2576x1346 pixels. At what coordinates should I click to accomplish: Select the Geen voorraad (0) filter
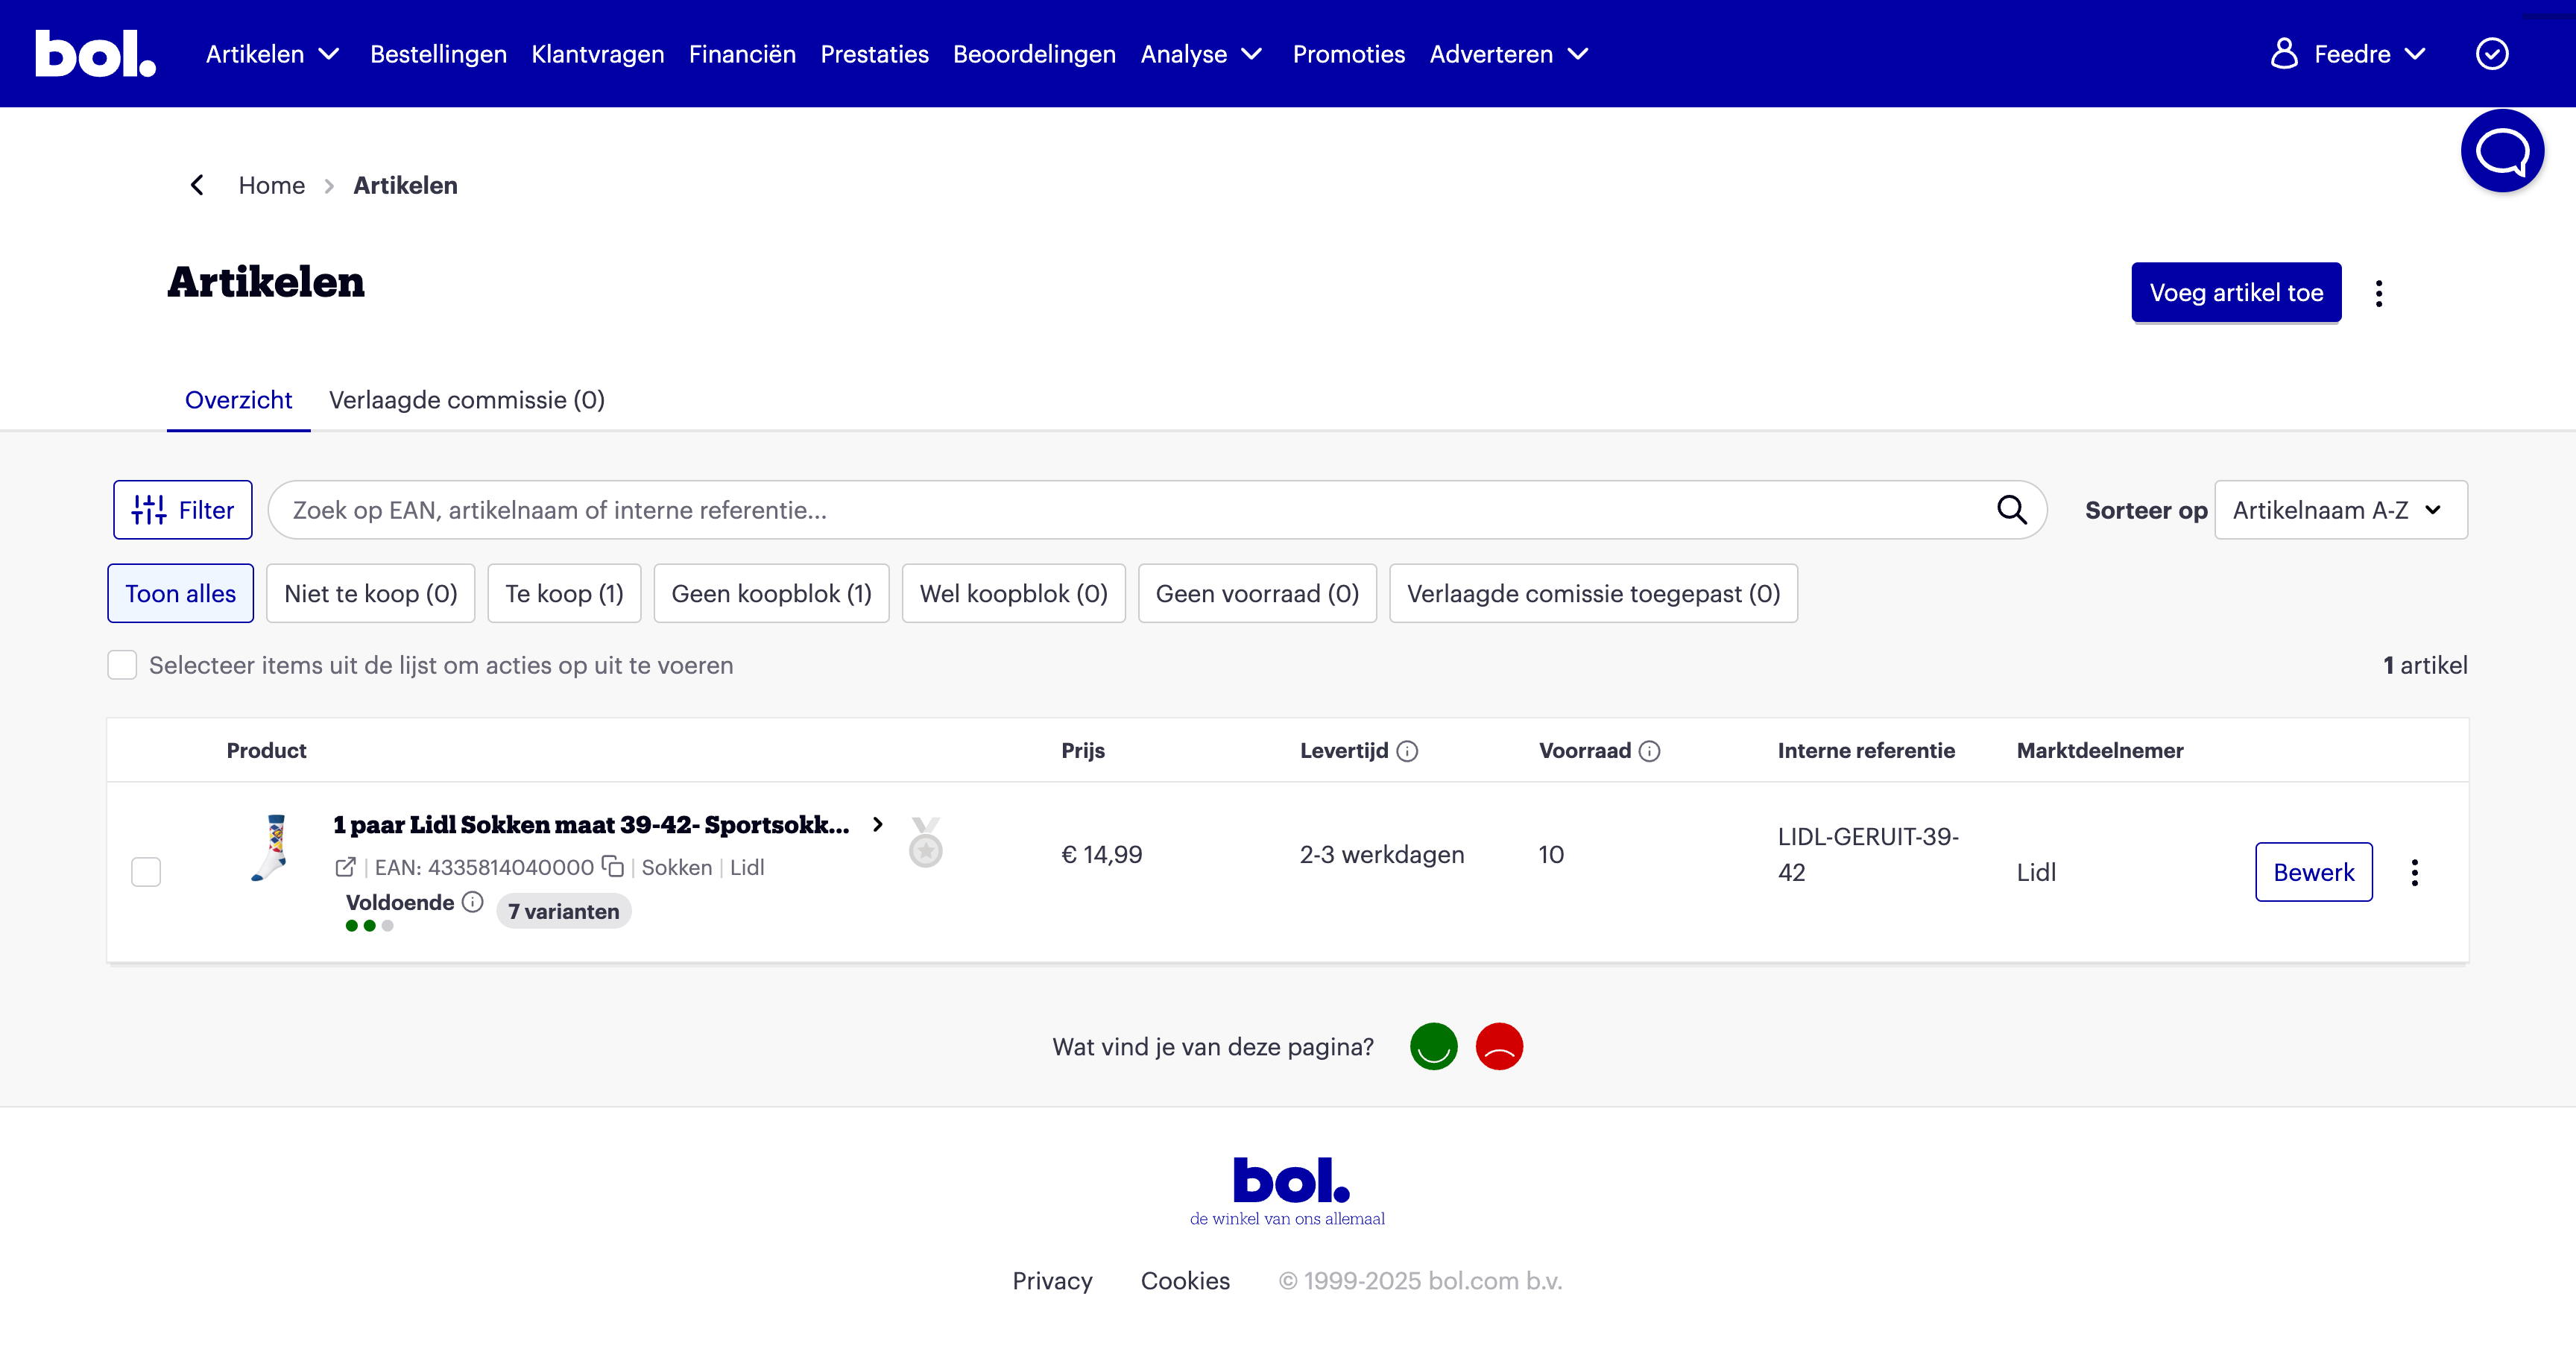pos(1257,593)
